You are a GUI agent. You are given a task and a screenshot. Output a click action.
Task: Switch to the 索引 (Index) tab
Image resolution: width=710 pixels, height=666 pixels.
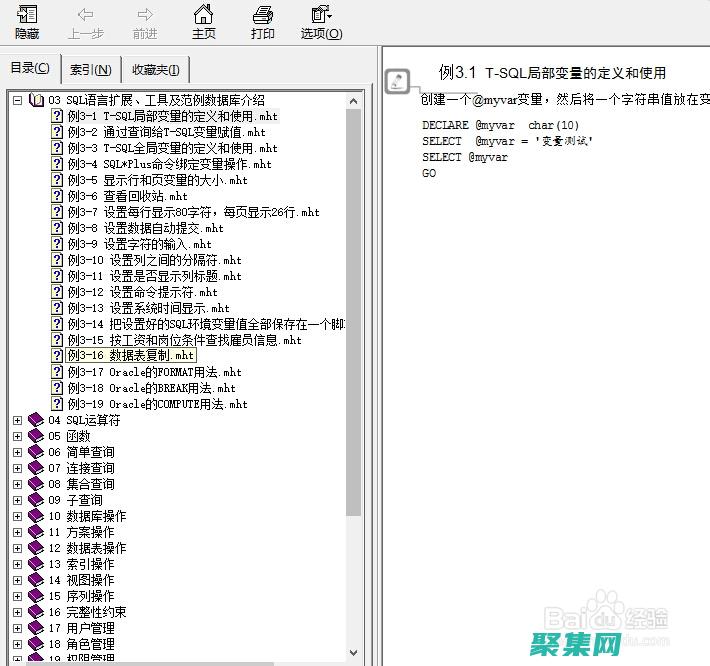(90, 69)
